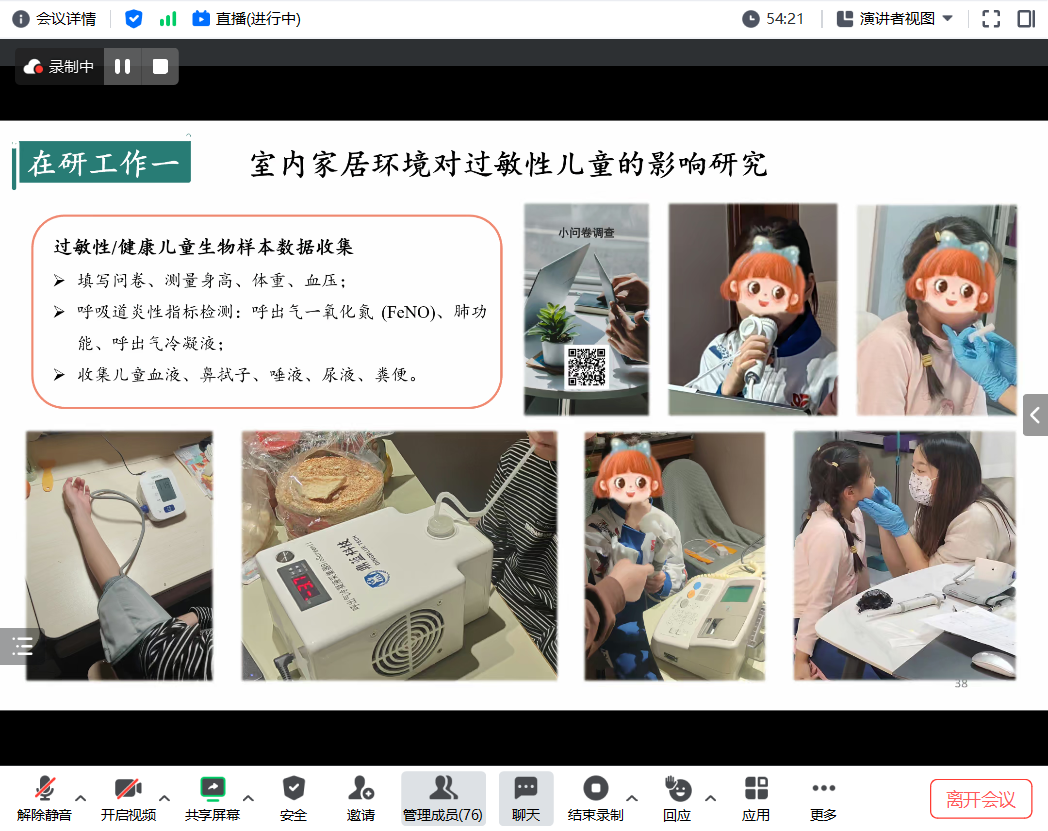Image resolution: width=1048 pixels, height=831 pixels.
Task: Open the 聊天 chat panel
Action: tap(526, 798)
